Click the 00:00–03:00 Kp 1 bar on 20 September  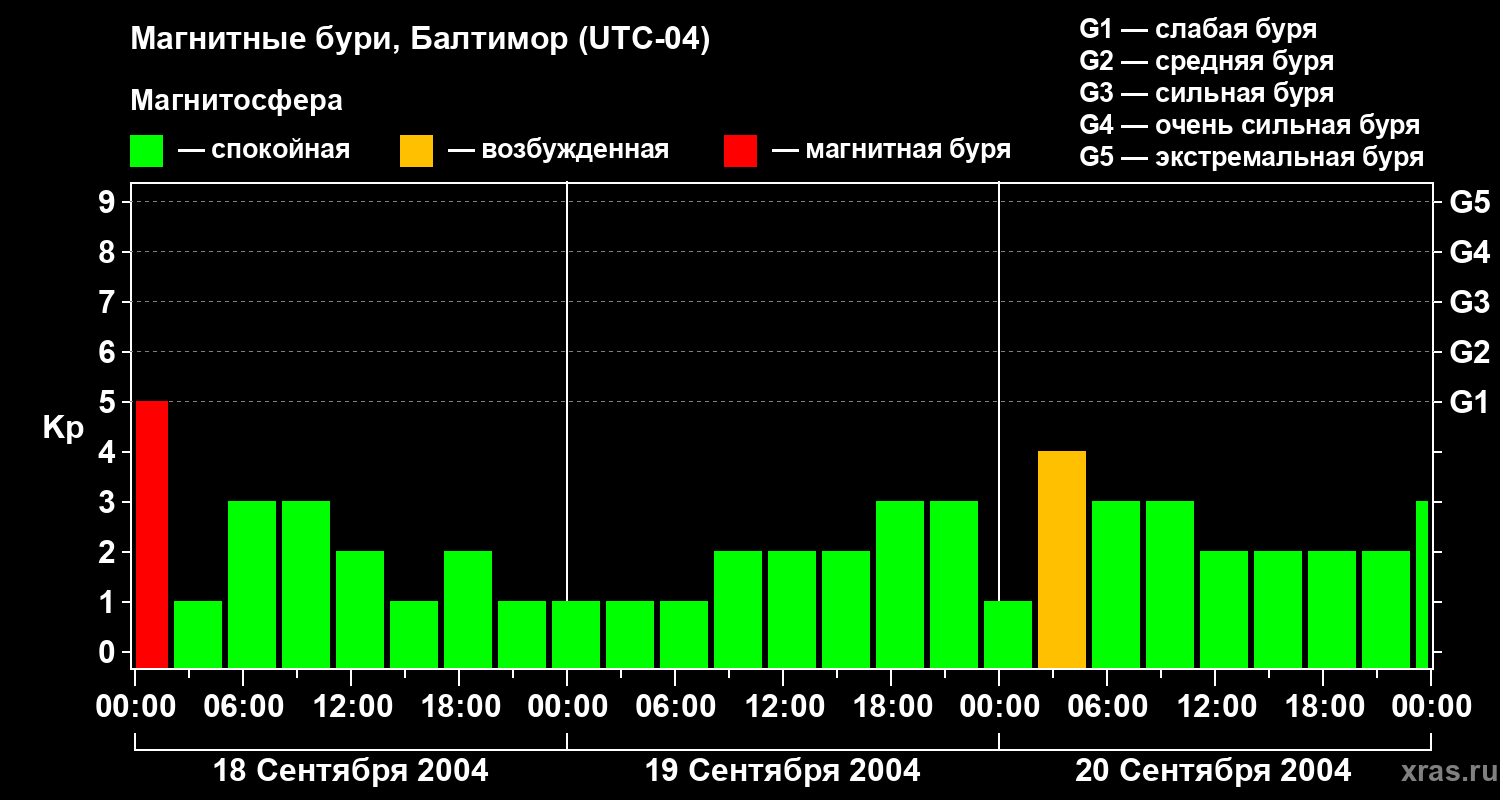1008,635
